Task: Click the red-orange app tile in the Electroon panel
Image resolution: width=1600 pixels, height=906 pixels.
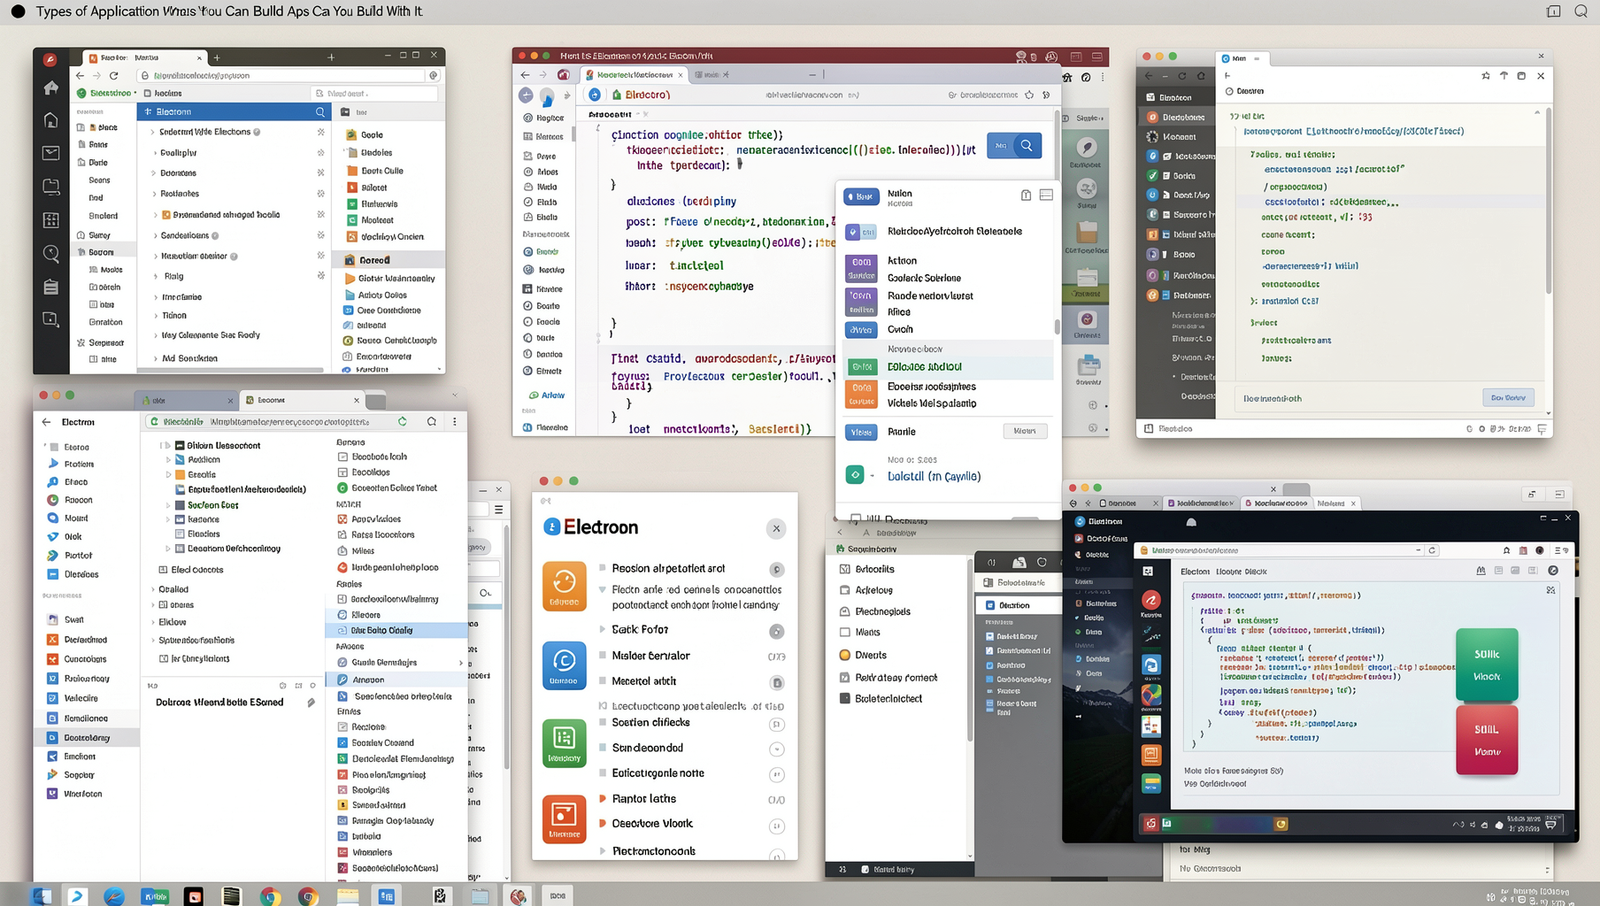Action: pyautogui.click(x=564, y=820)
